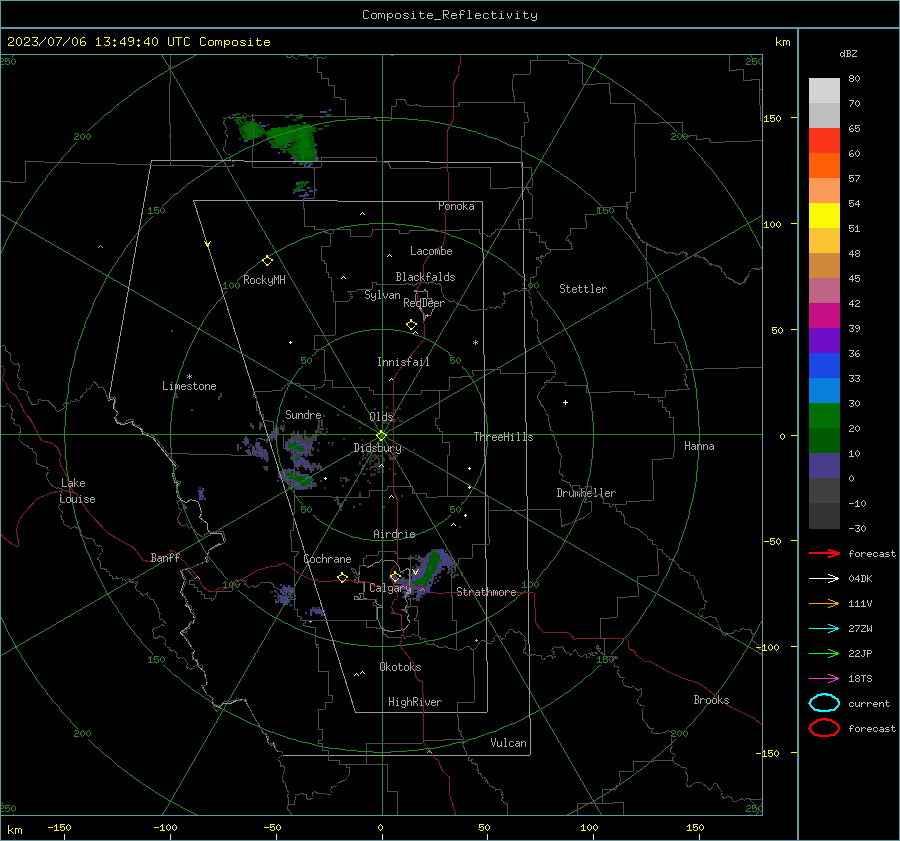Click the Blackfalds city label
Screen dimensions: 900x841
[x=425, y=277]
